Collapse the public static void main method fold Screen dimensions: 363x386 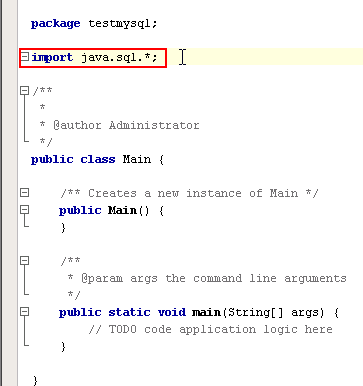click(24, 312)
